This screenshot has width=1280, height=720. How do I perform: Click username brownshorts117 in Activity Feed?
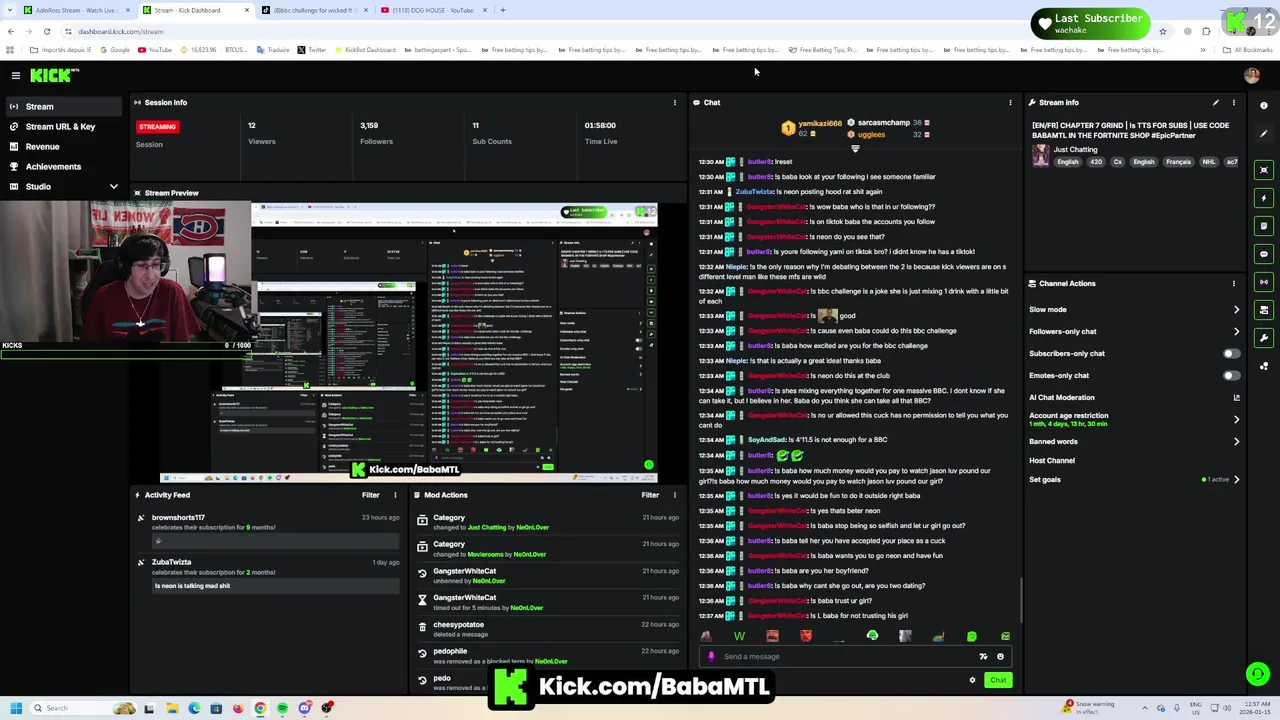[178, 518]
